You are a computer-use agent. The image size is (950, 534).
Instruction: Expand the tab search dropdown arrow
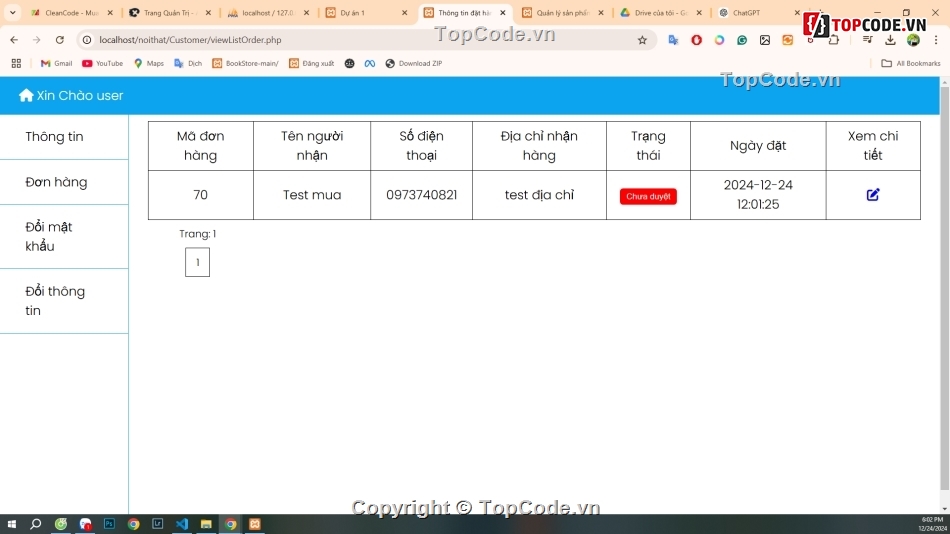point(12,13)
